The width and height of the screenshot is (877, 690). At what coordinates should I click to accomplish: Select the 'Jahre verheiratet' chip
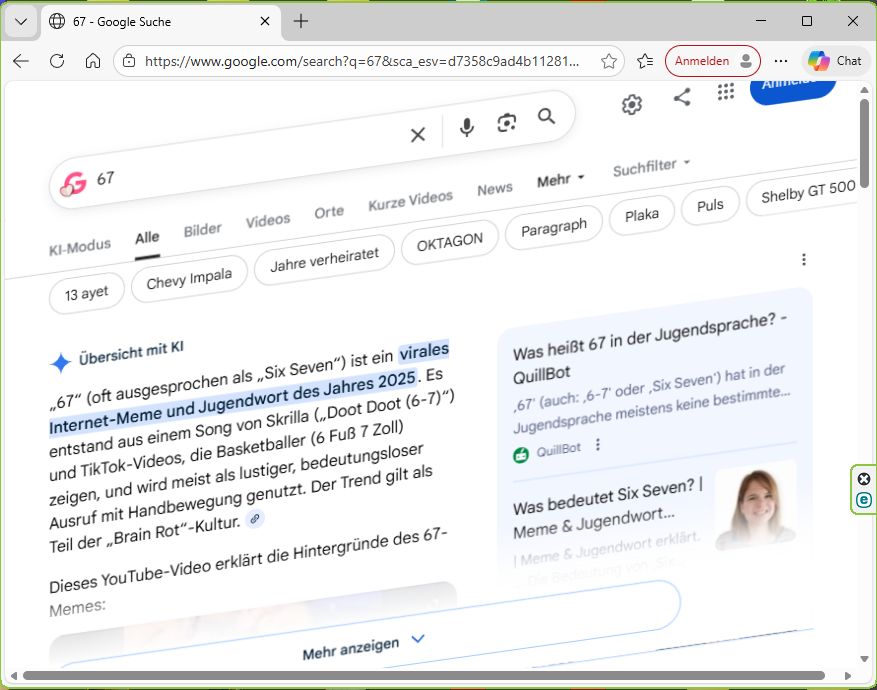[x=324, y=260]
